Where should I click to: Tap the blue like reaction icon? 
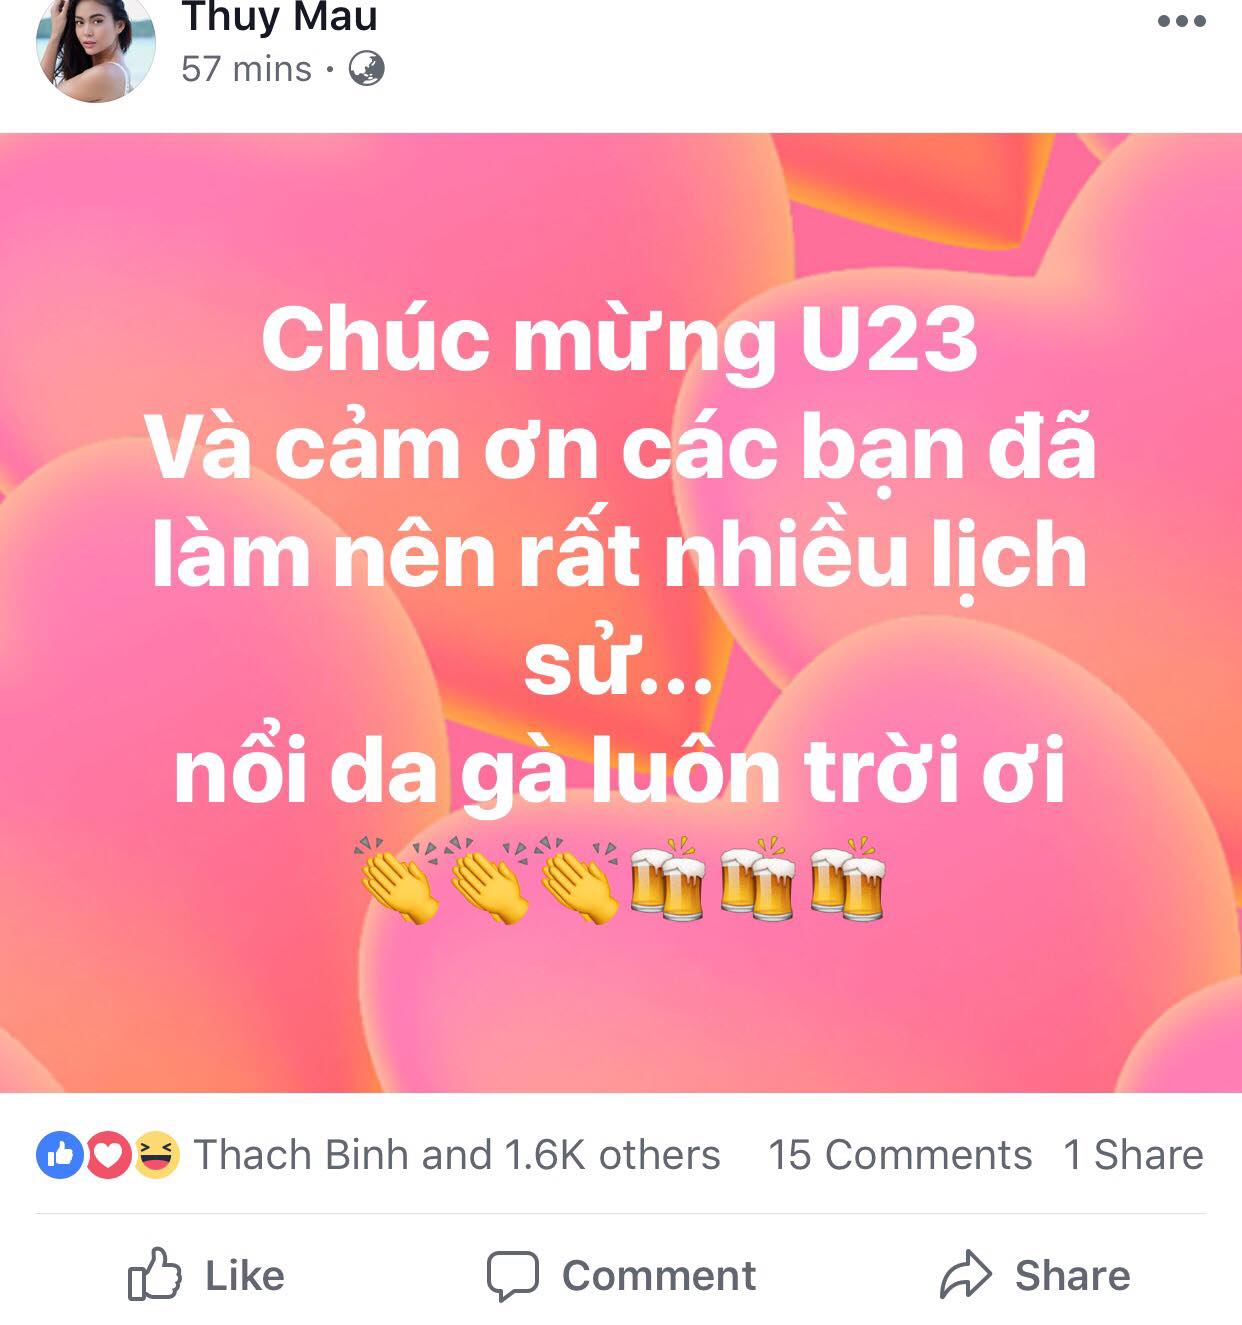(x=59, y=1155)
